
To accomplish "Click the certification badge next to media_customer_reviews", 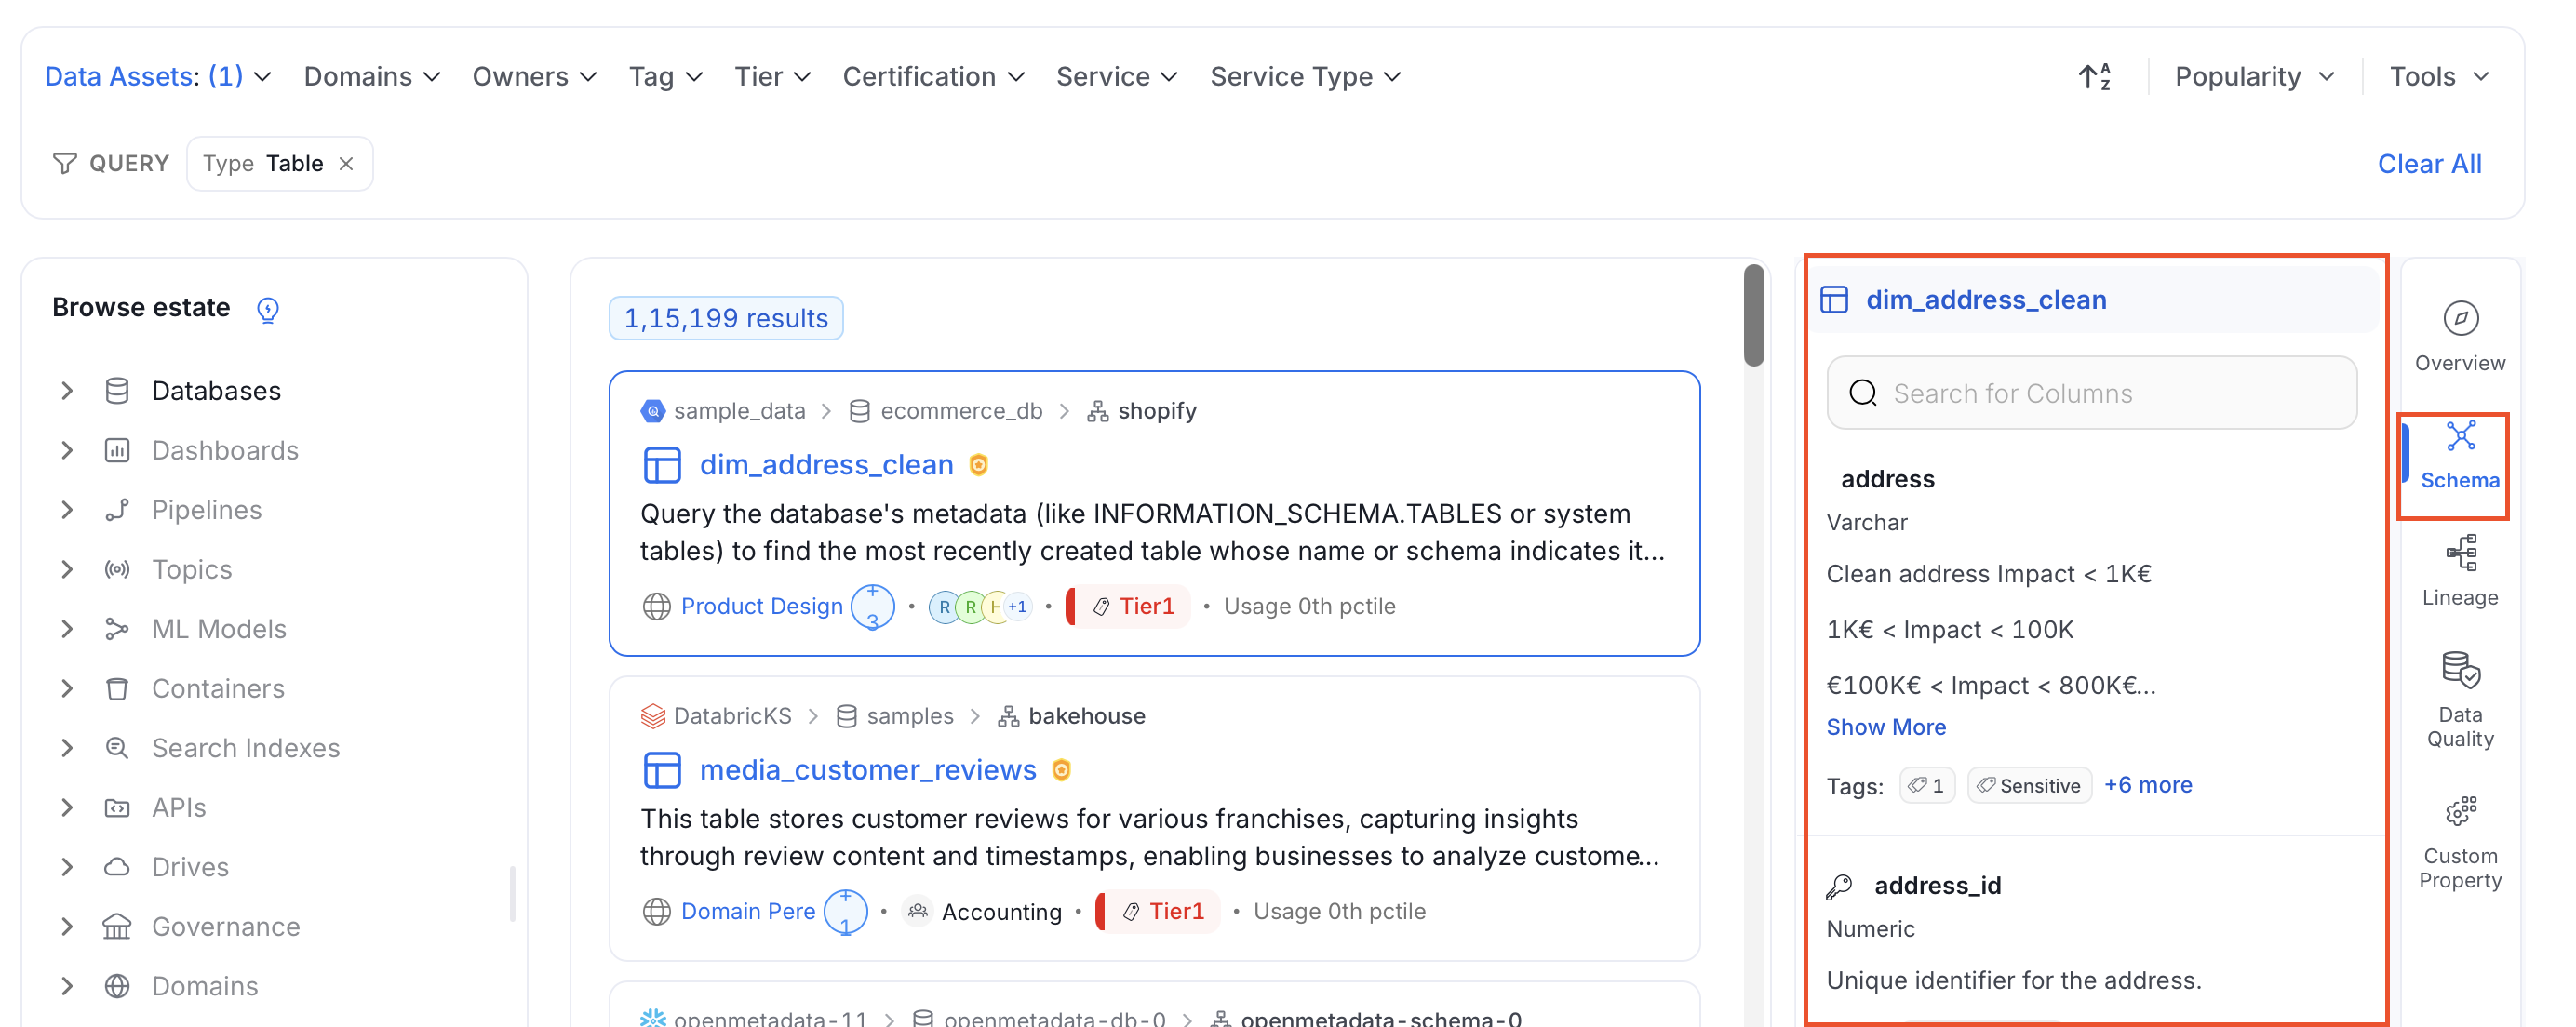I will pos(1062,770).
